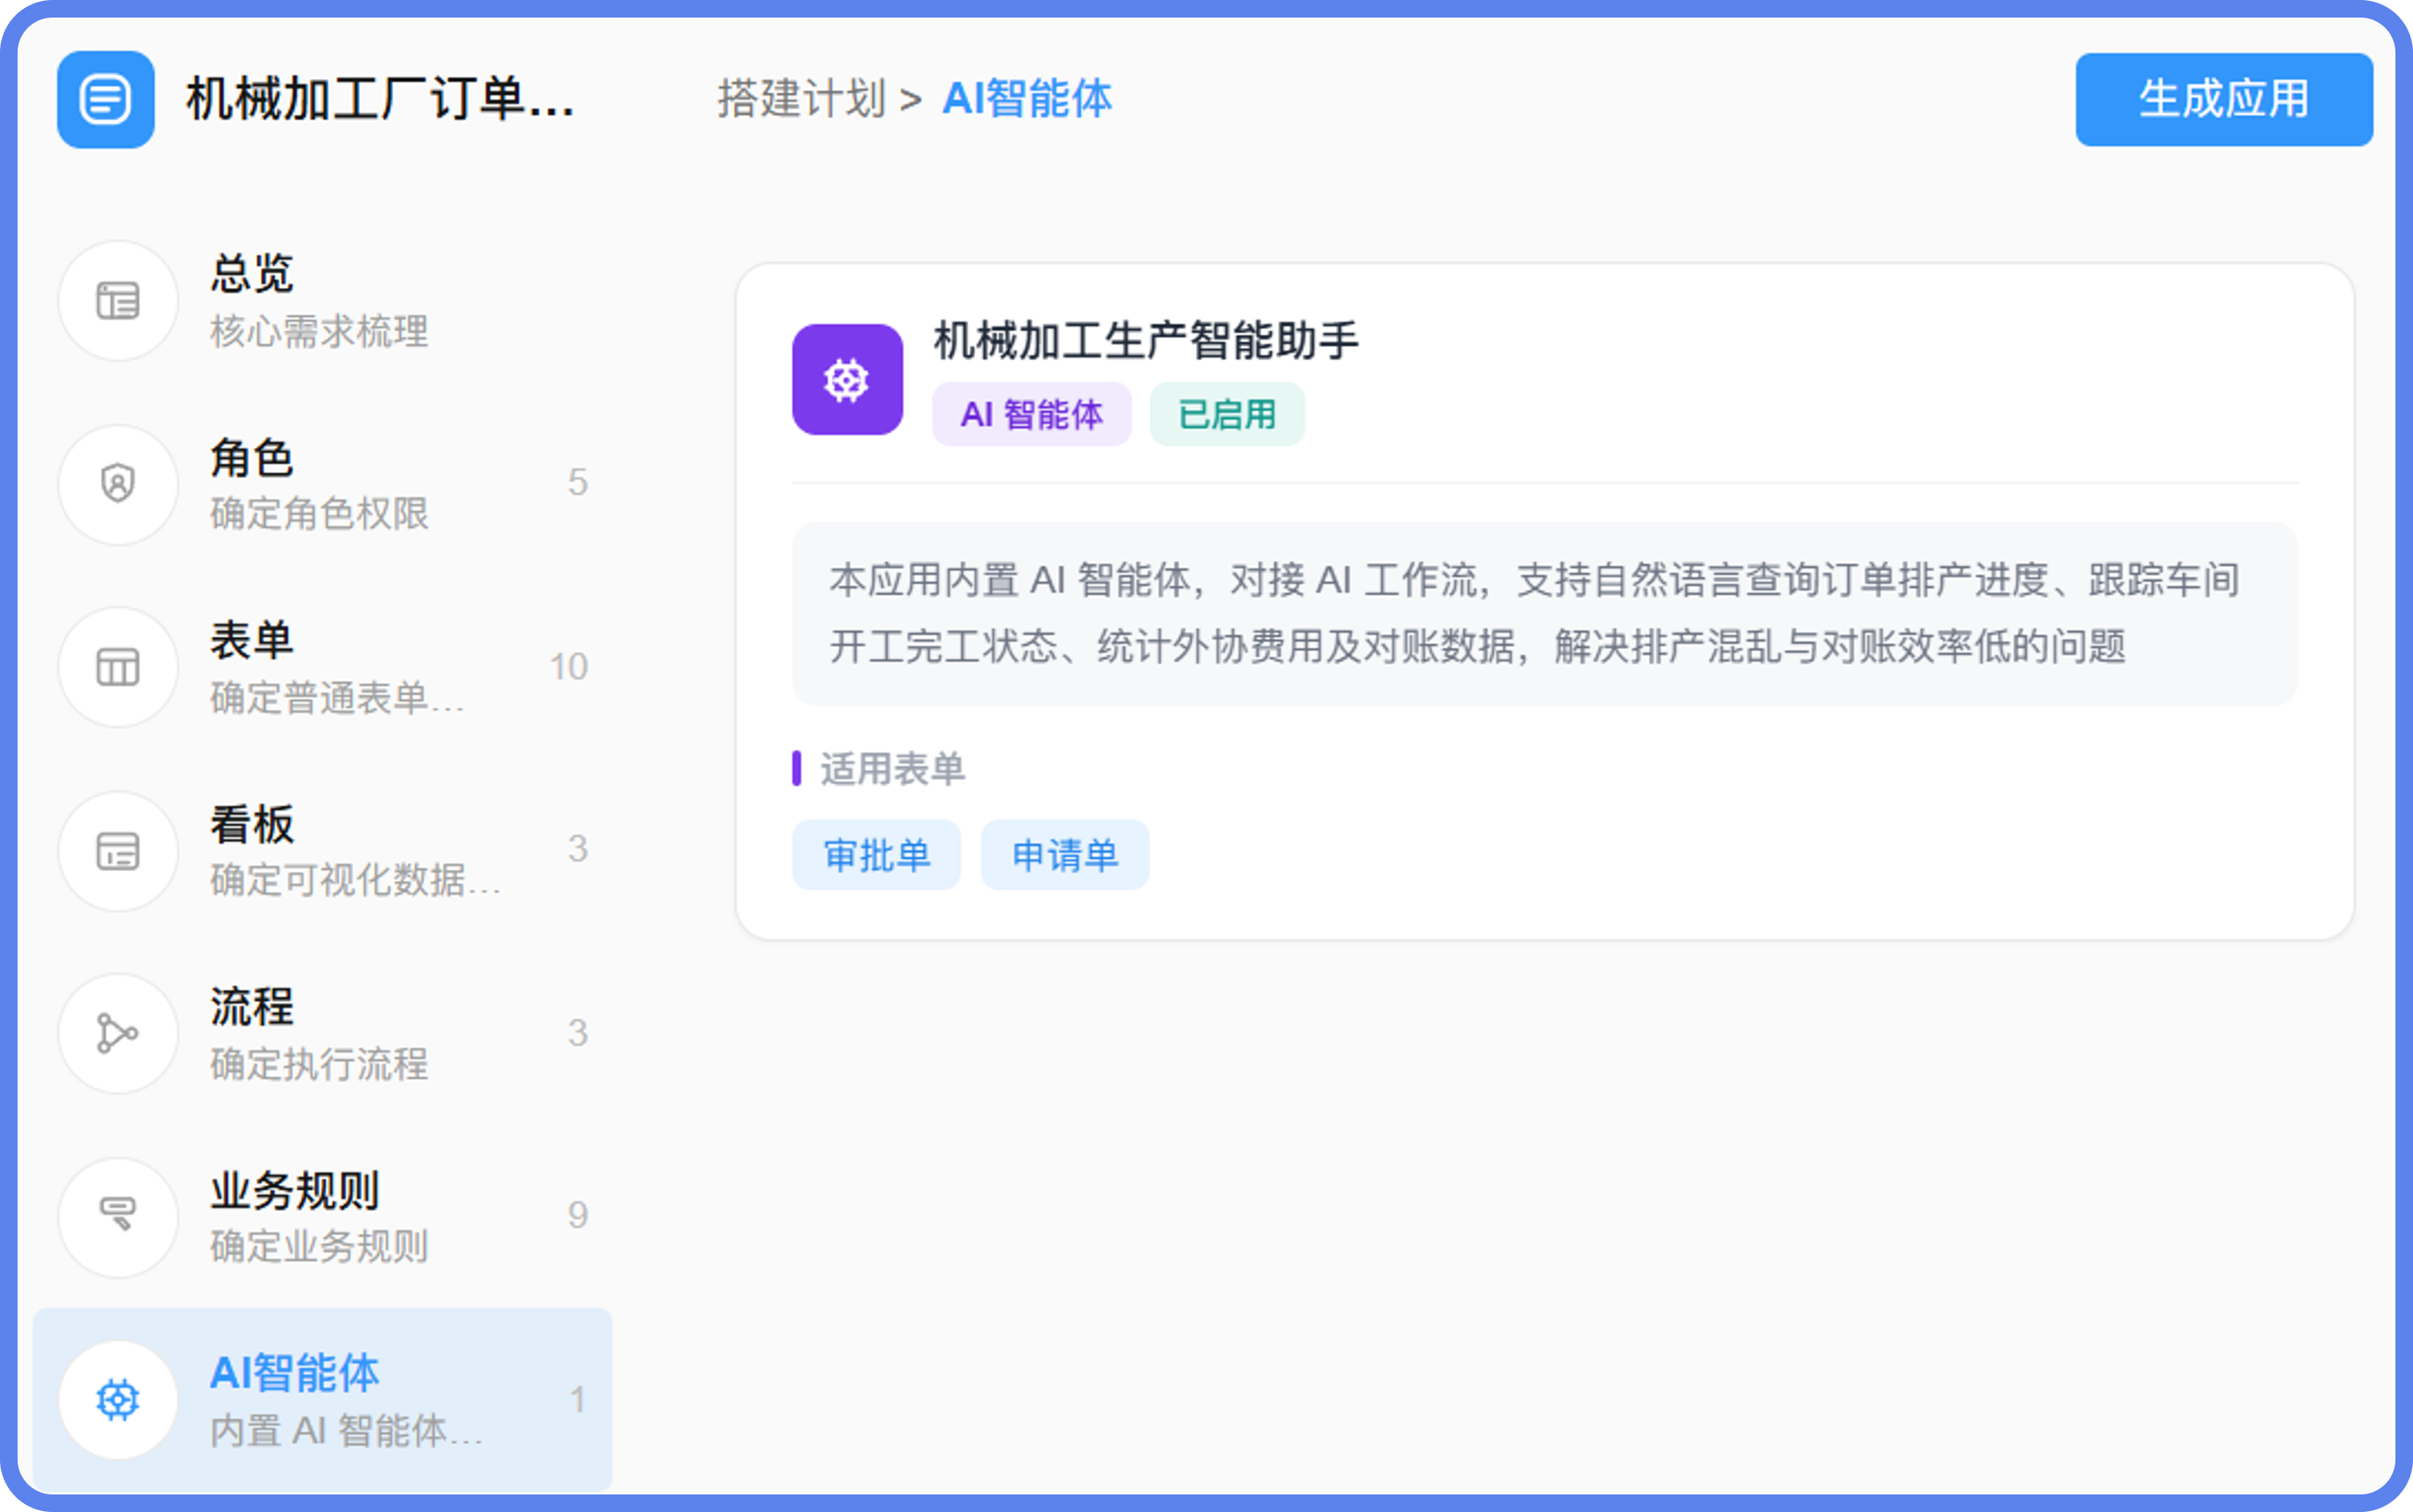Click count 5 beside 角色
Image resolution: width=2413 pixels, height=1512 pixels.
(578, 483)
